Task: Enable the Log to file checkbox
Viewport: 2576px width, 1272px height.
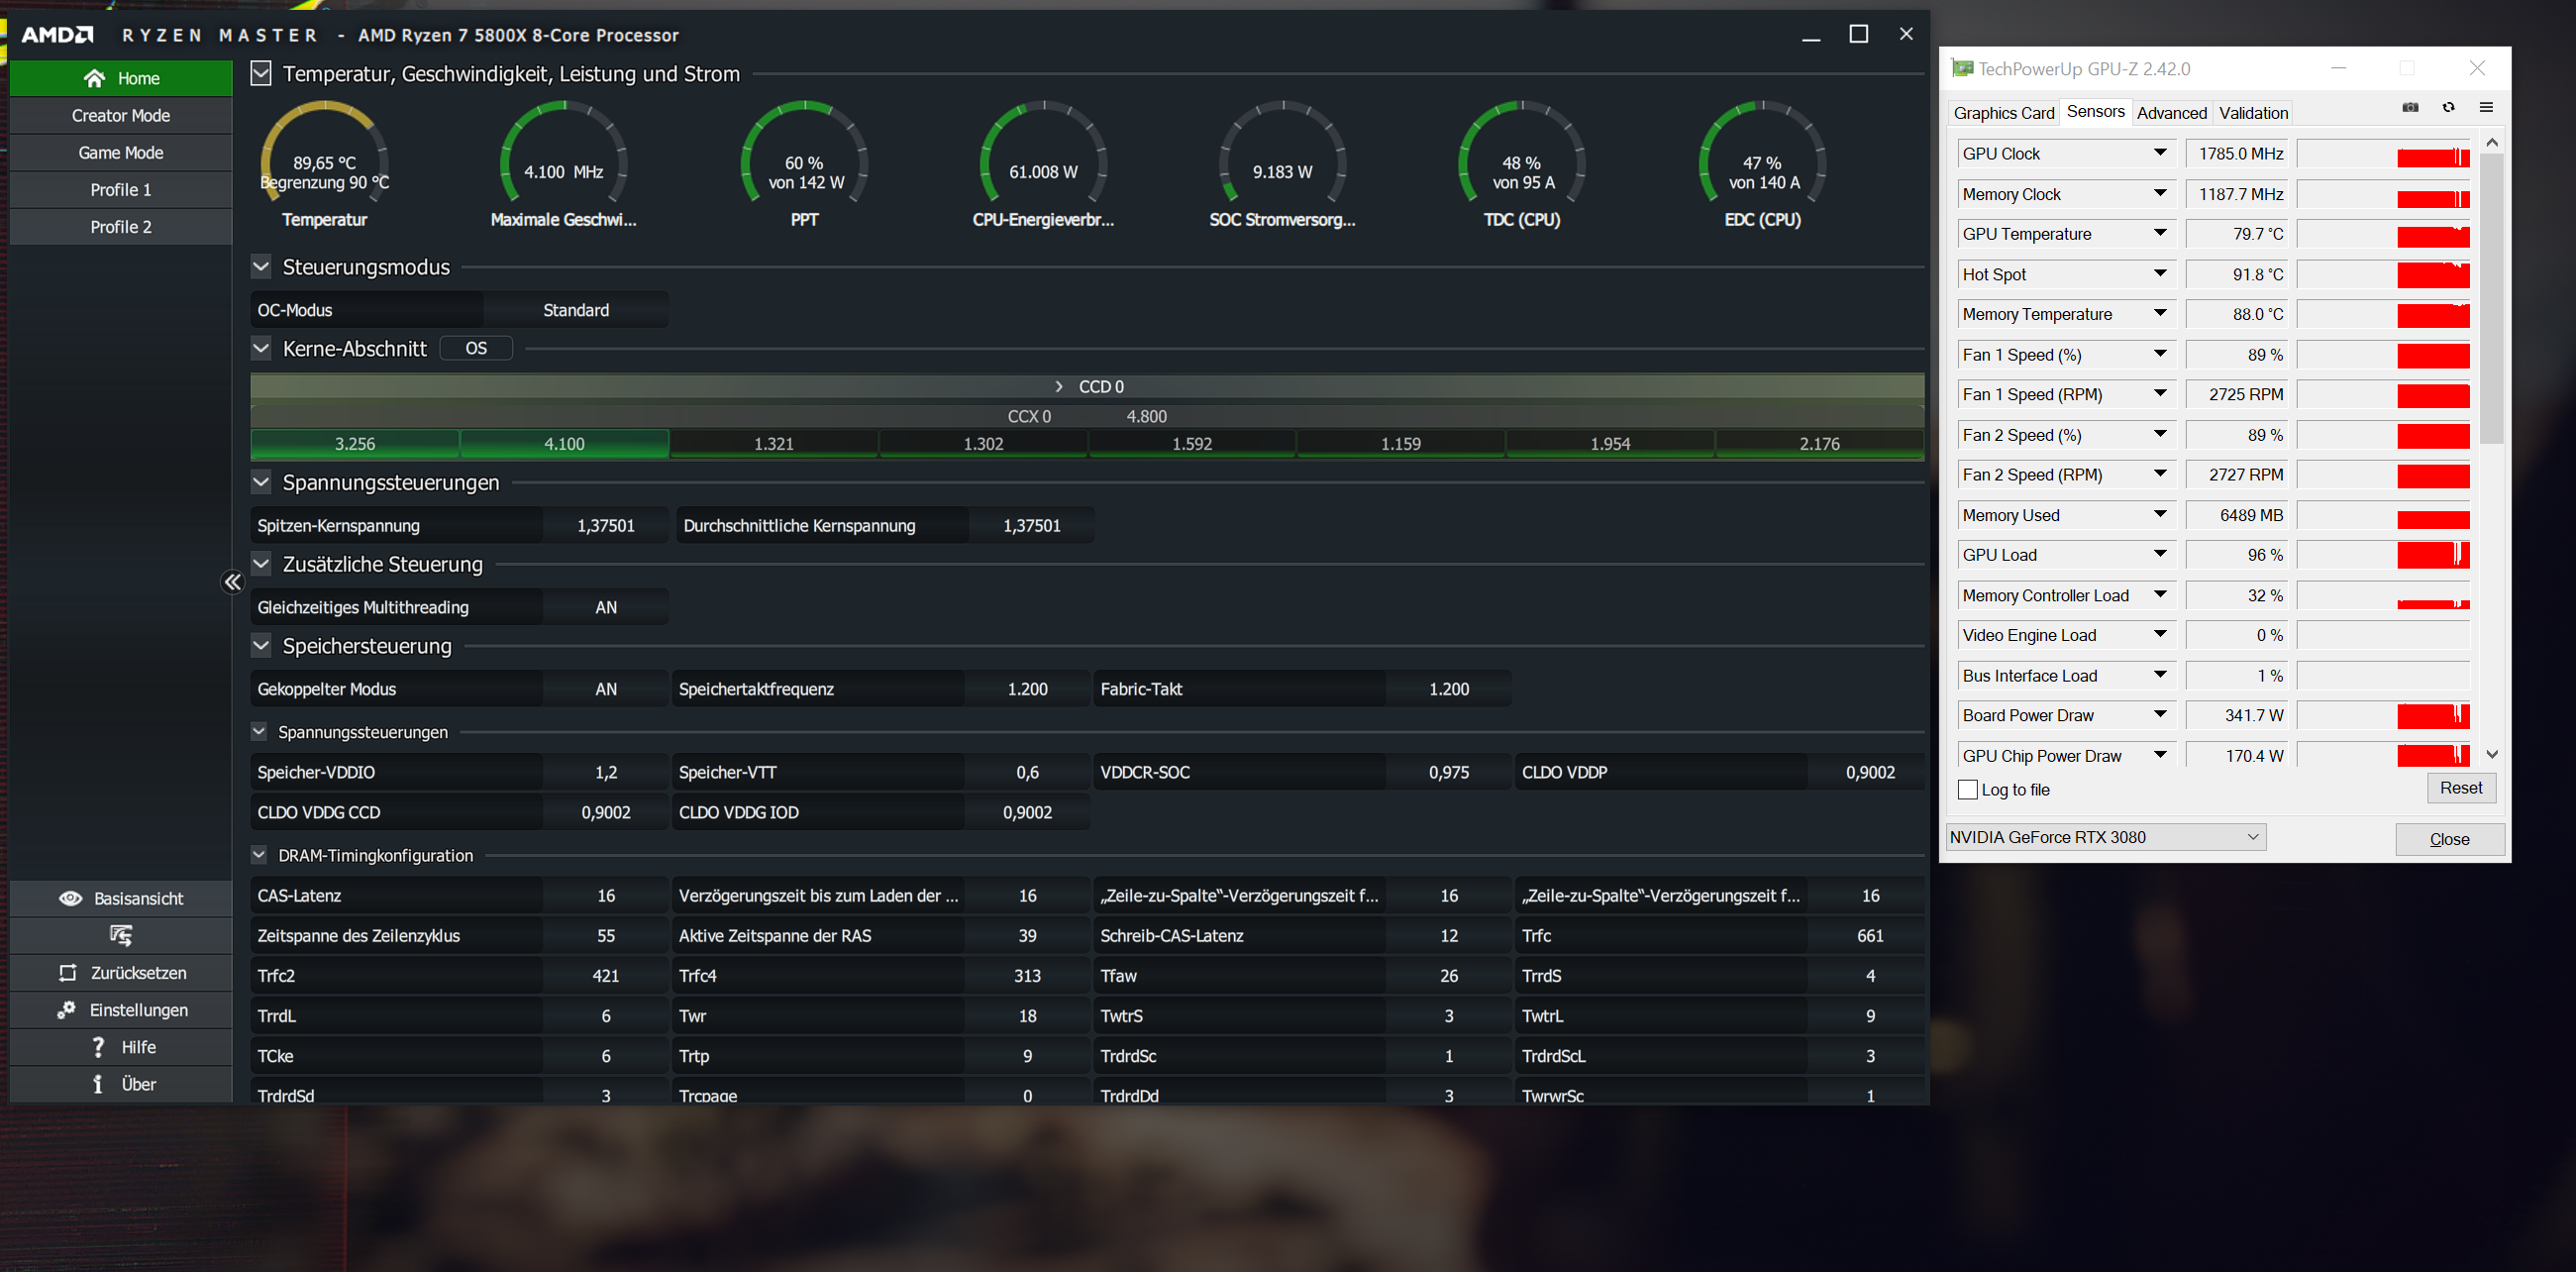Action: tap(1967, 790)
